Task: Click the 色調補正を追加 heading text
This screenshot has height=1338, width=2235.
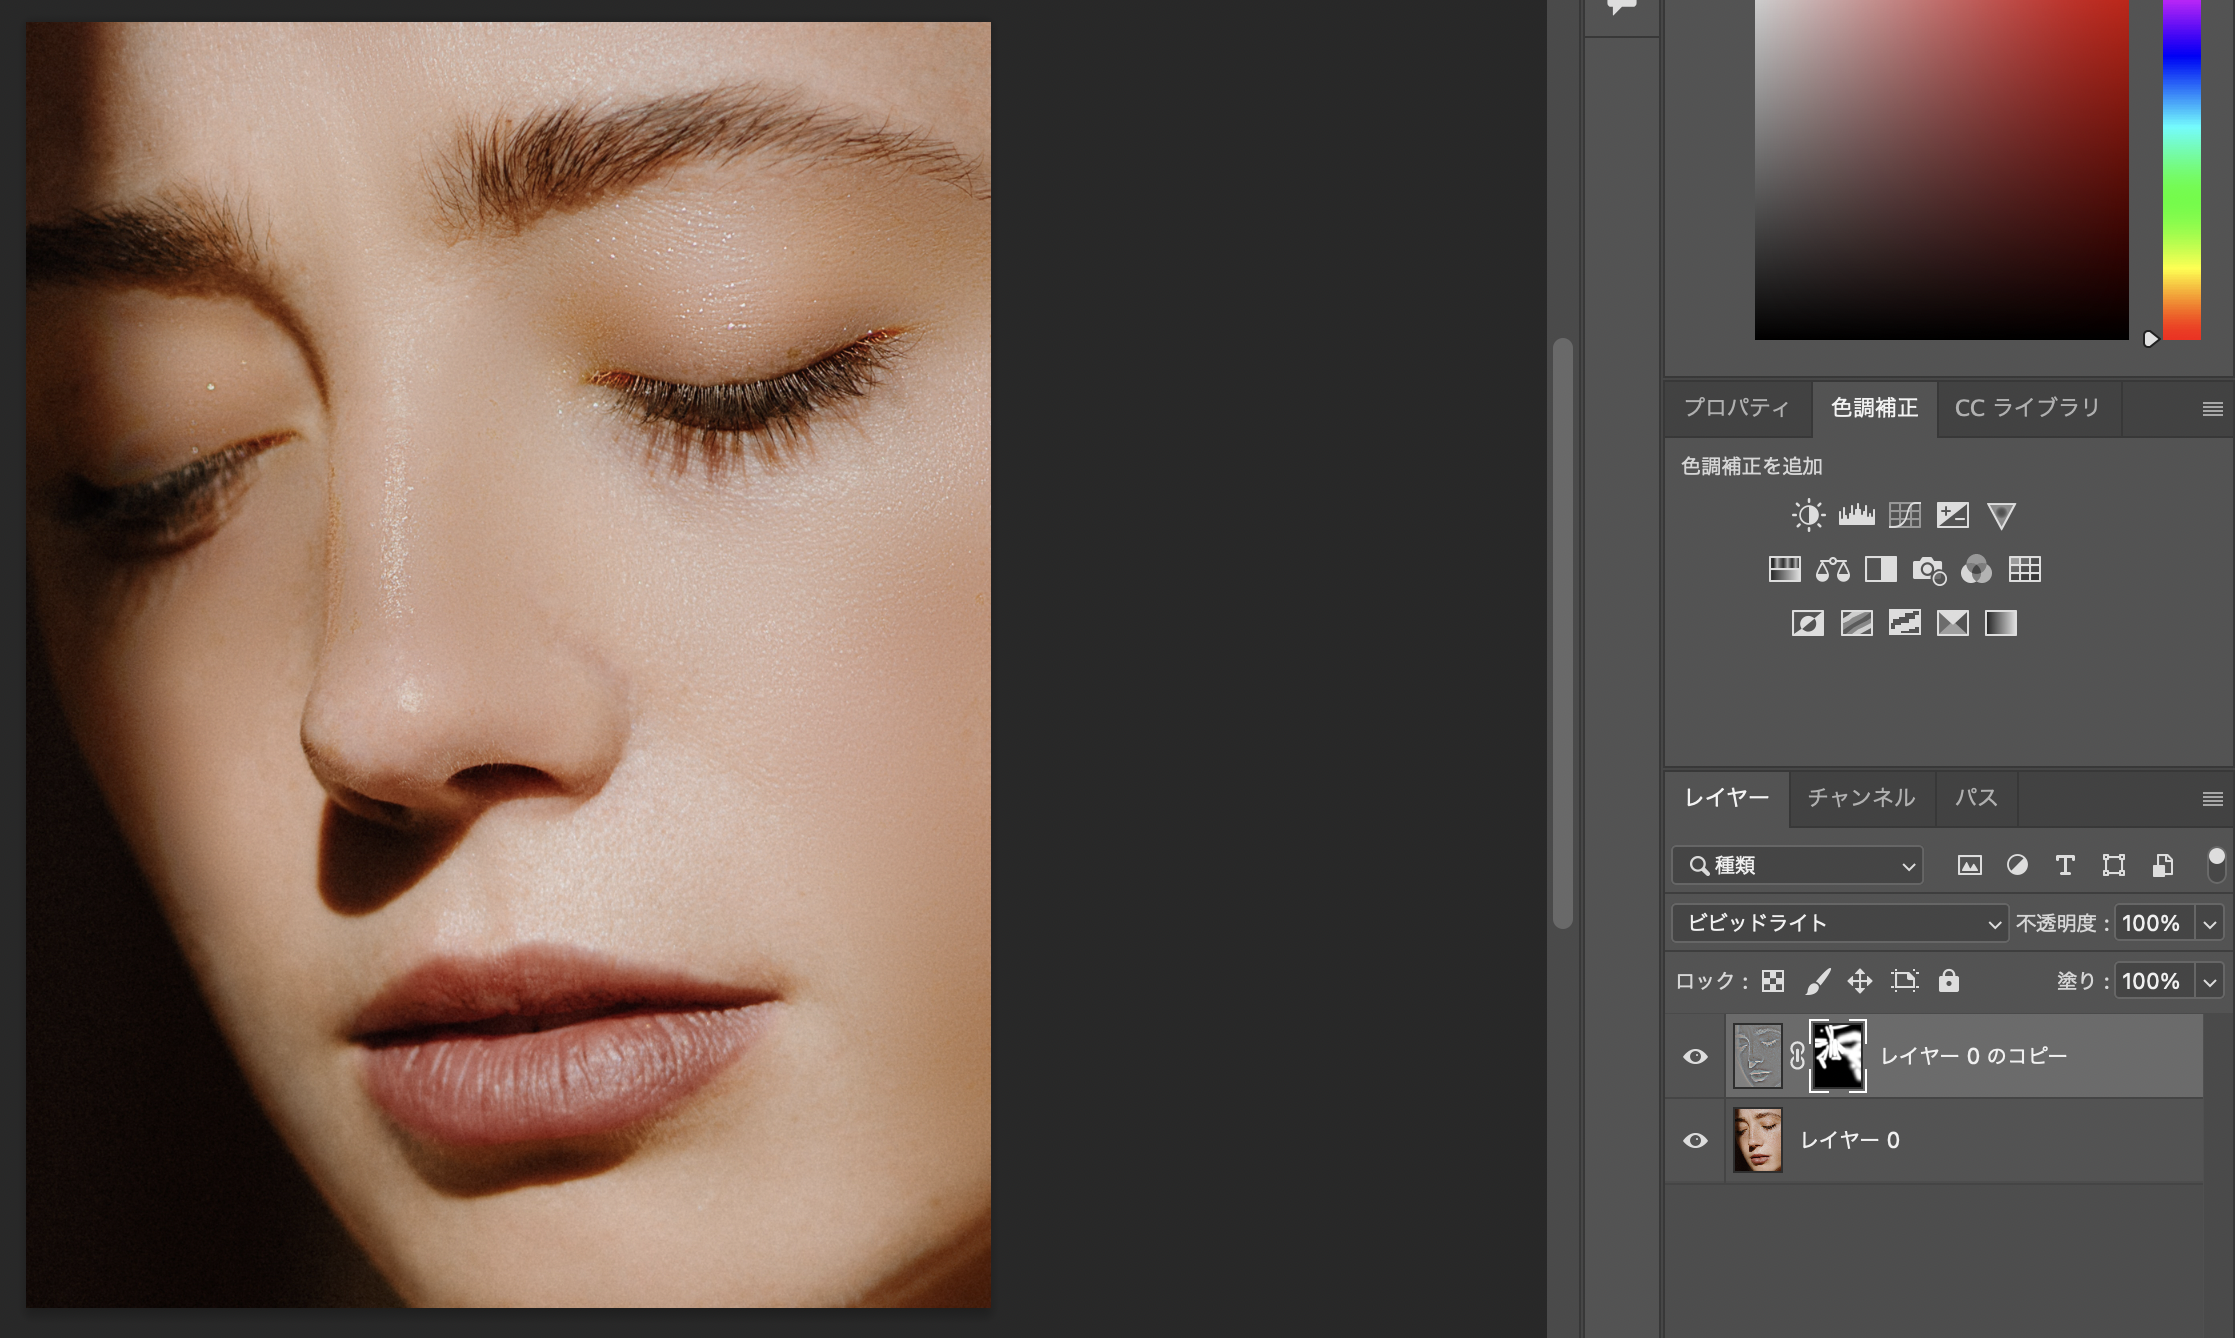Action: (x=1751, y=466)
